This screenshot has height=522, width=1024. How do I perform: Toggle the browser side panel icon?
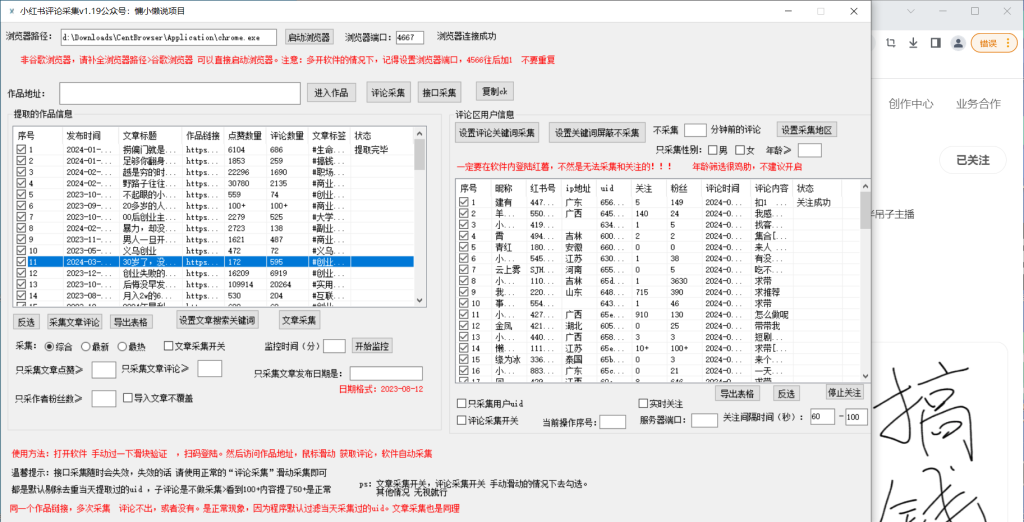click(935, 43)
